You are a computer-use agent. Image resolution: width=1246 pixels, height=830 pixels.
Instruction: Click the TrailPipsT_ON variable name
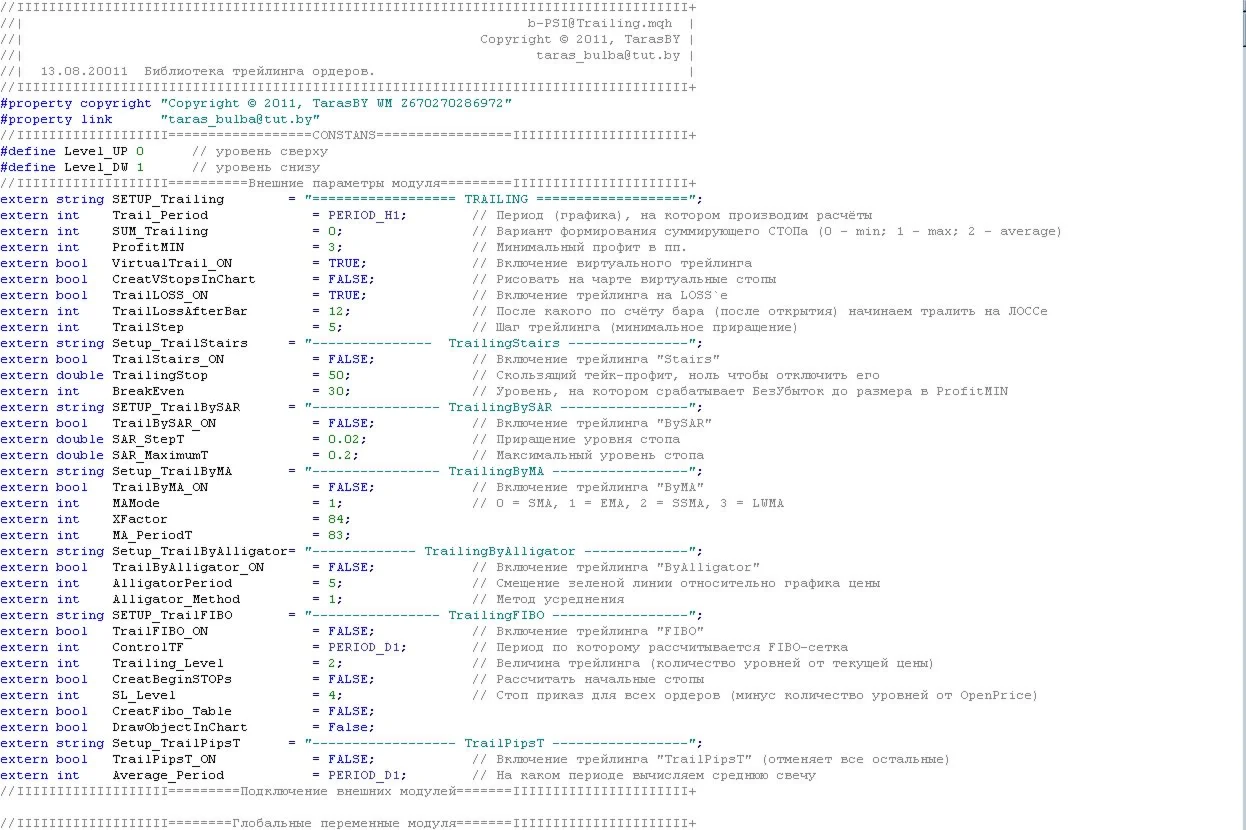tap(164, 759)
